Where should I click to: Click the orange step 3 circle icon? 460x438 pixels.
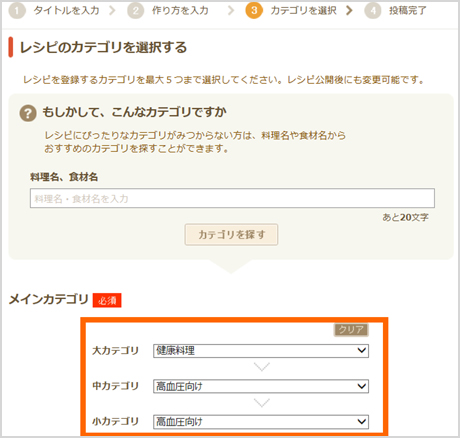(254, 11)
